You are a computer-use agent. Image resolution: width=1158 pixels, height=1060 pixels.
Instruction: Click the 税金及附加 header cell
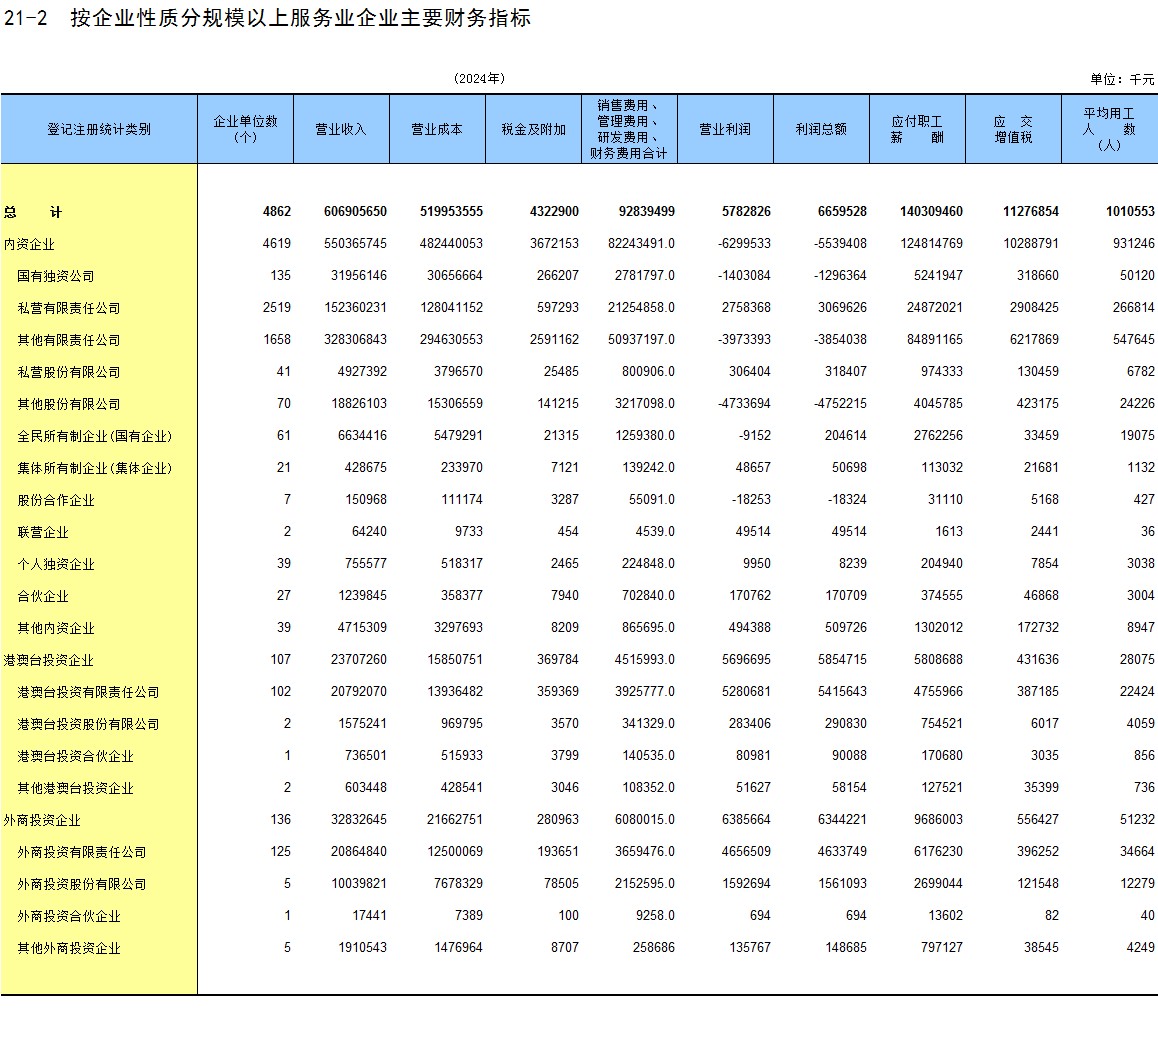pyautogui.click(x=533, y=129)
